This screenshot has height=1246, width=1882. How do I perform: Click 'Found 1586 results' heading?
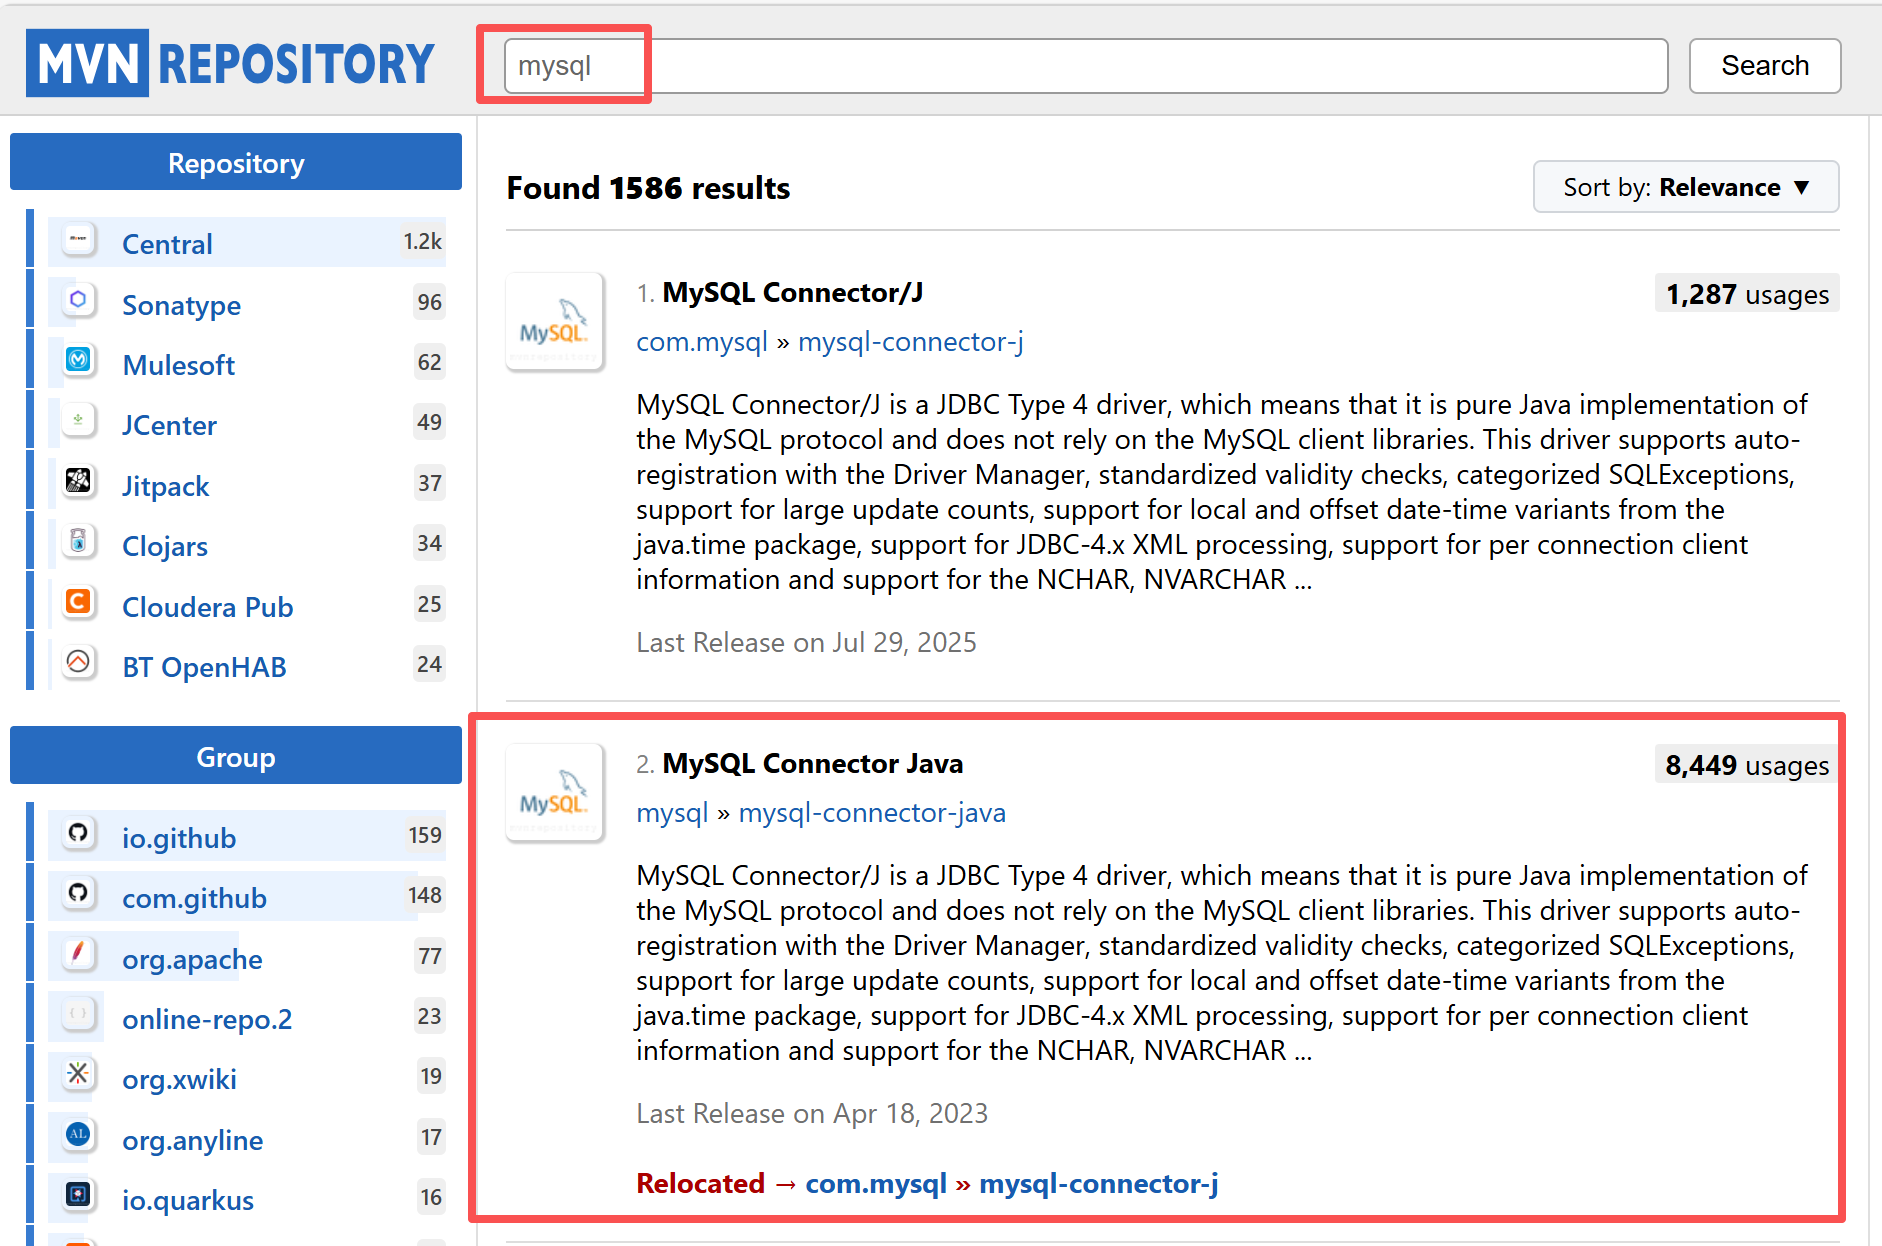click(x=648, y=188)
